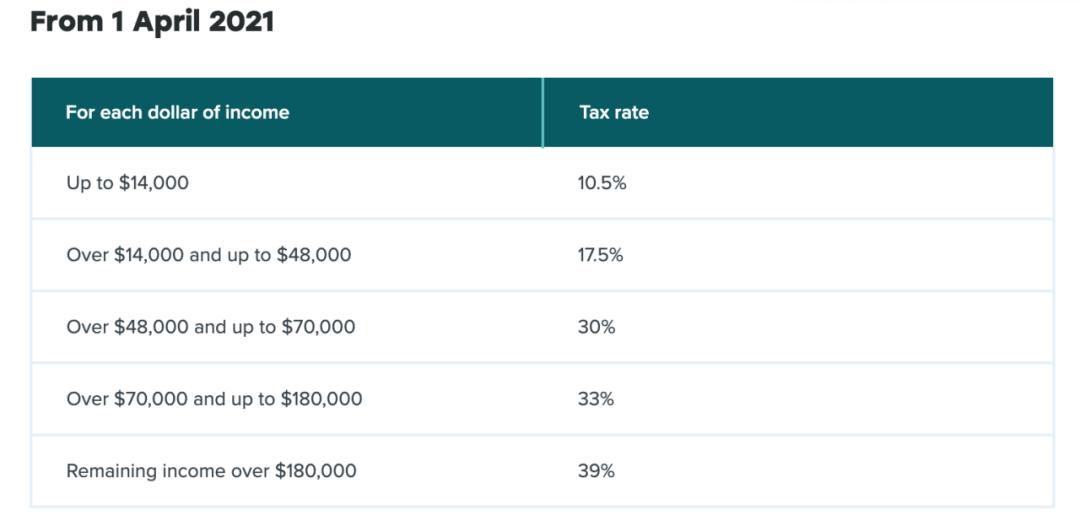Image resolution: width=1080 pixels, height=521 pixels.
Task: Select the "Tax rate" column header
Action: 614,112
